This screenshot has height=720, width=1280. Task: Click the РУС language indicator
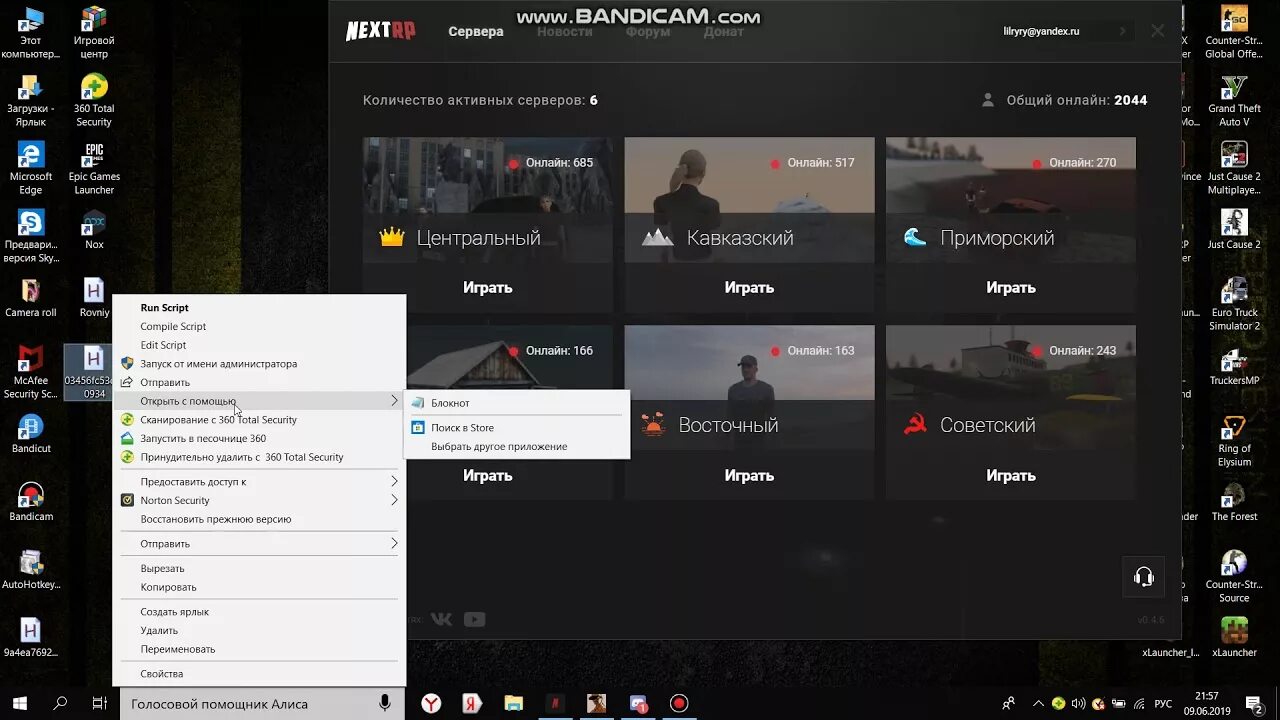[1163, 703]
